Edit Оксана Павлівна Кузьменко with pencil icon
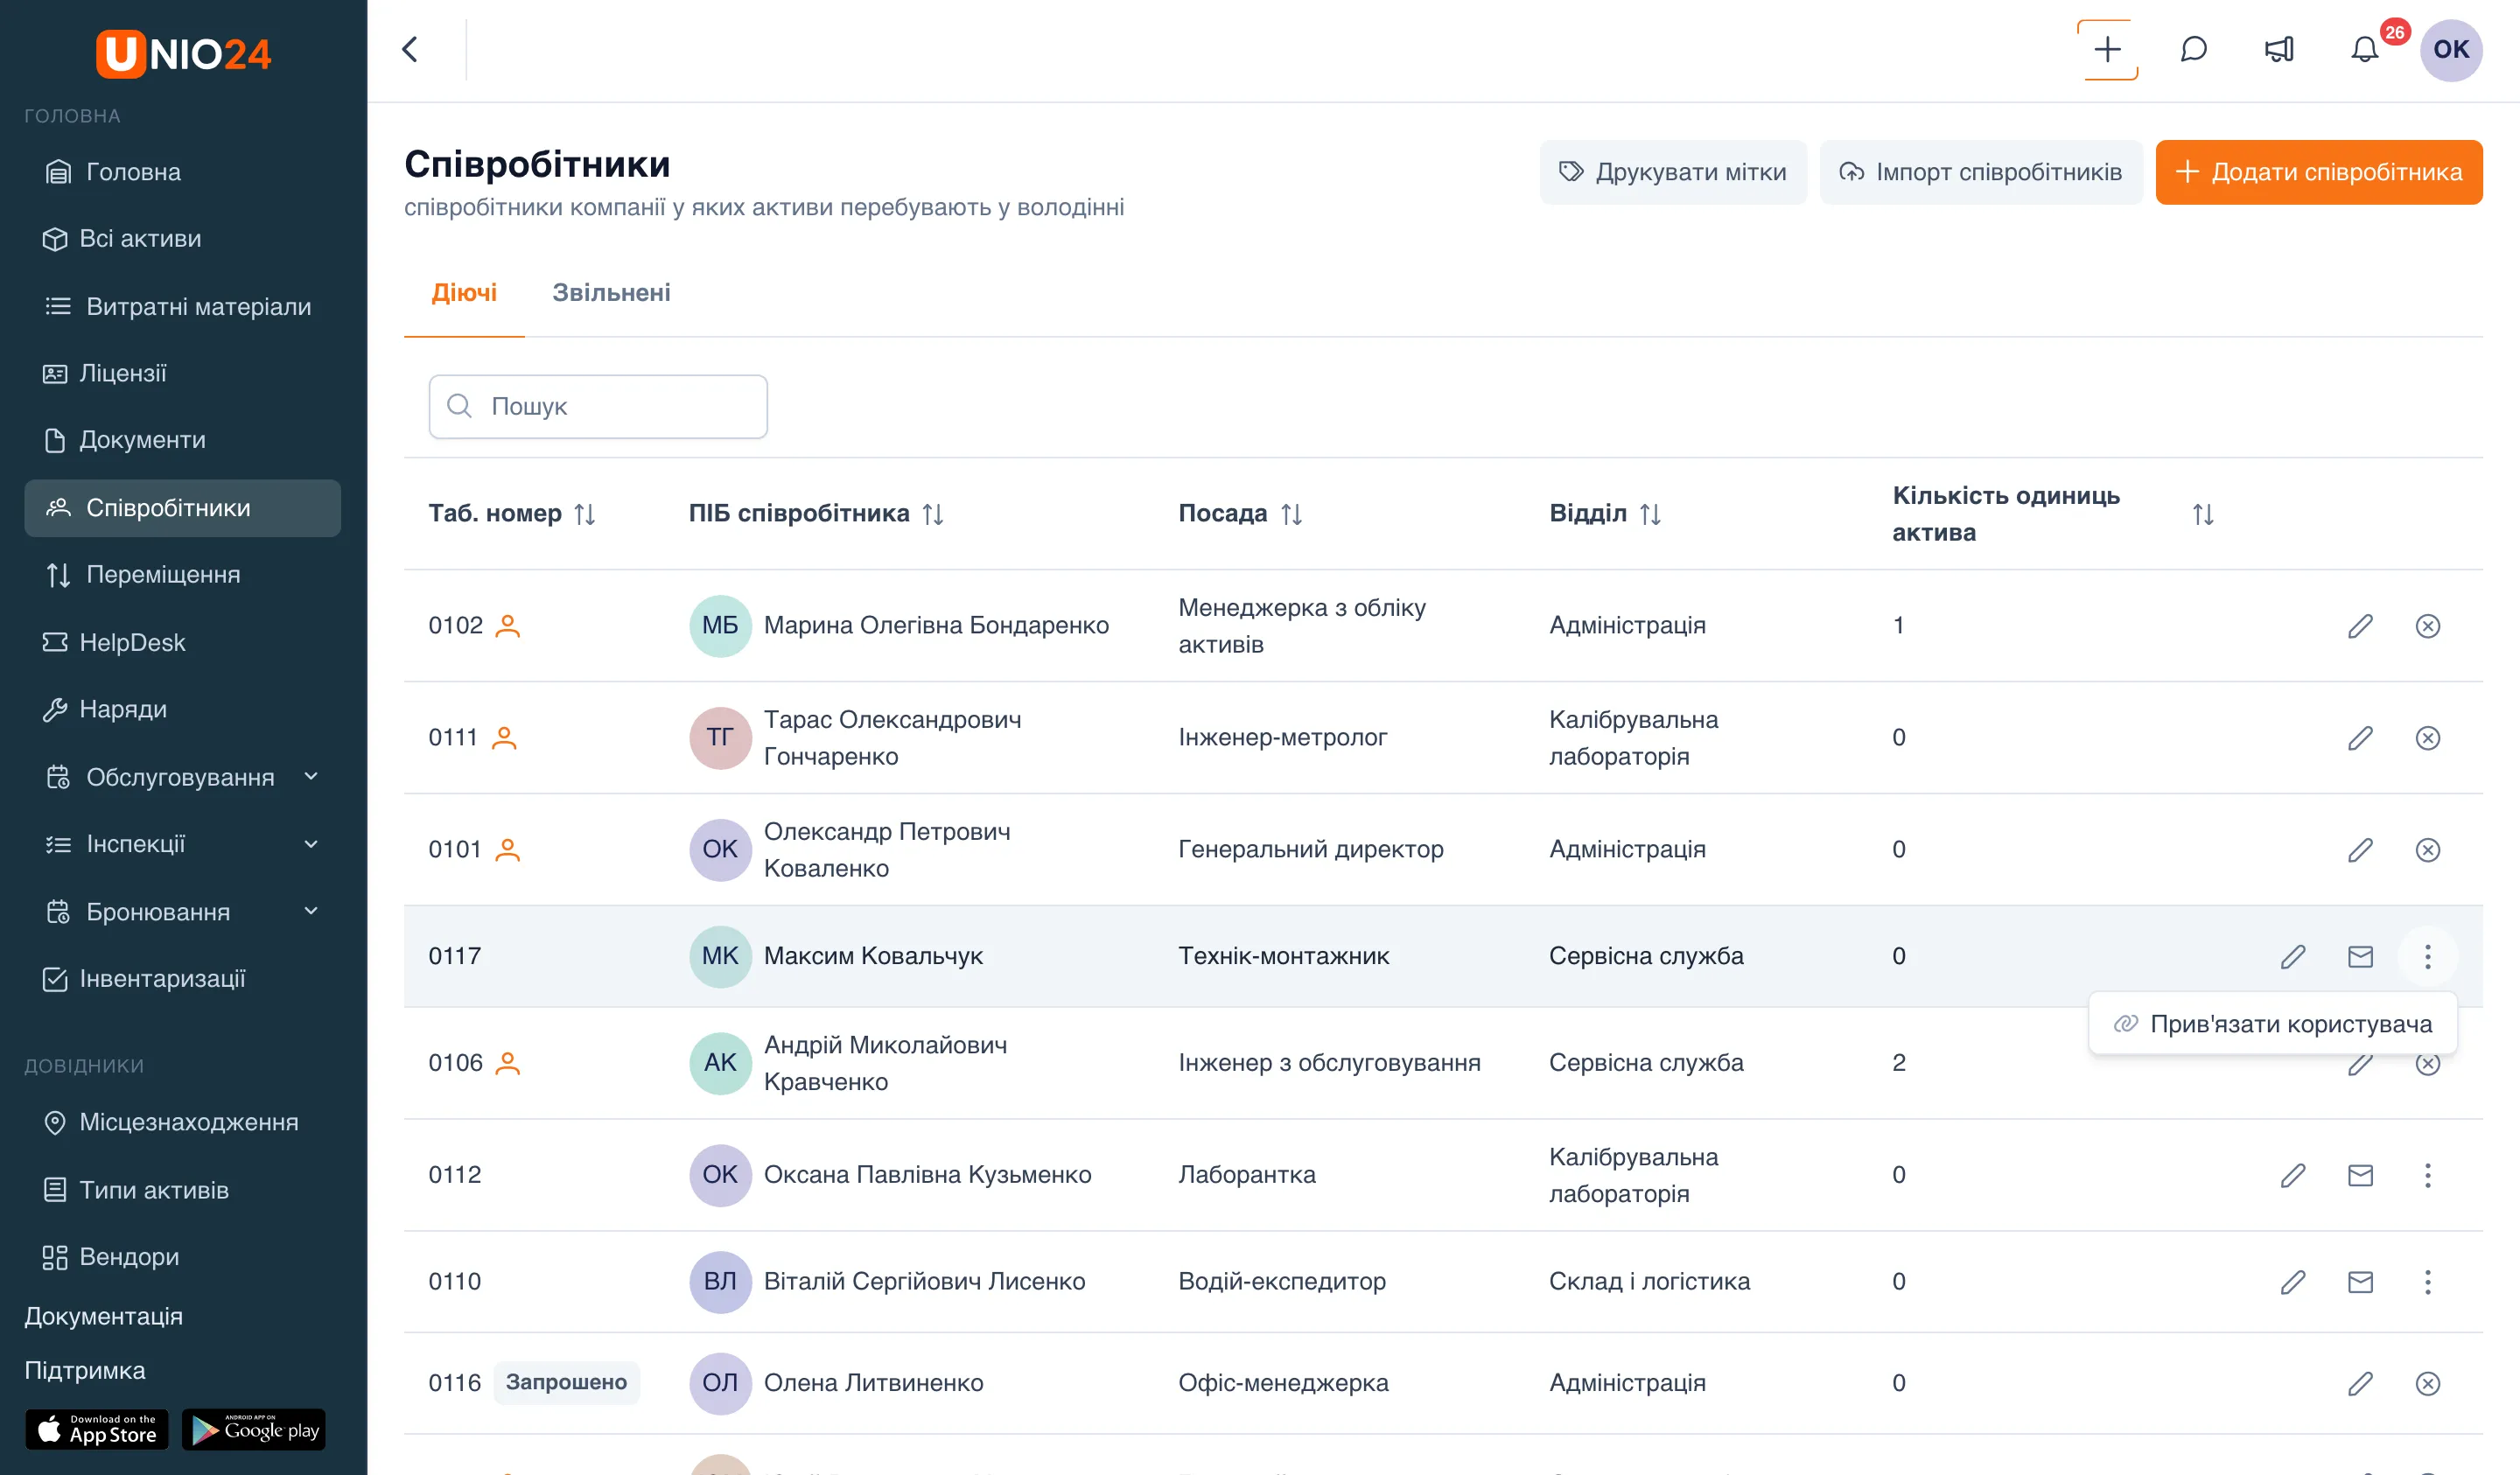The height and width of the screenshot is (1475, 2520). pos(2293,1175)
